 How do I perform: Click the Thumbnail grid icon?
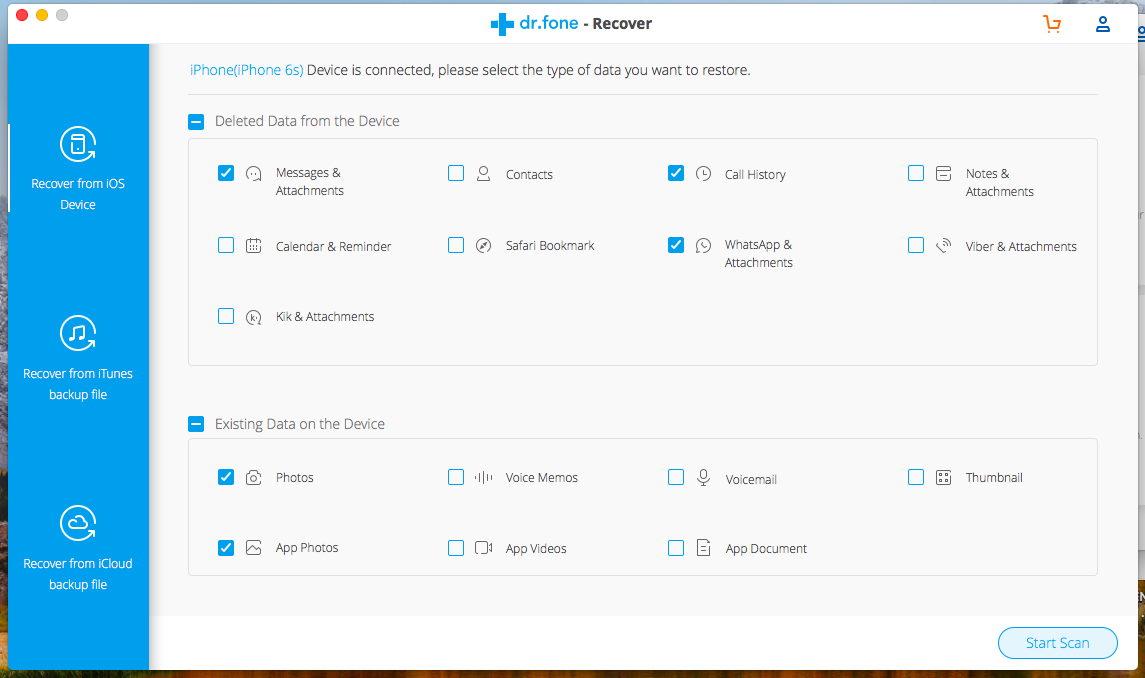coord(943,478)
